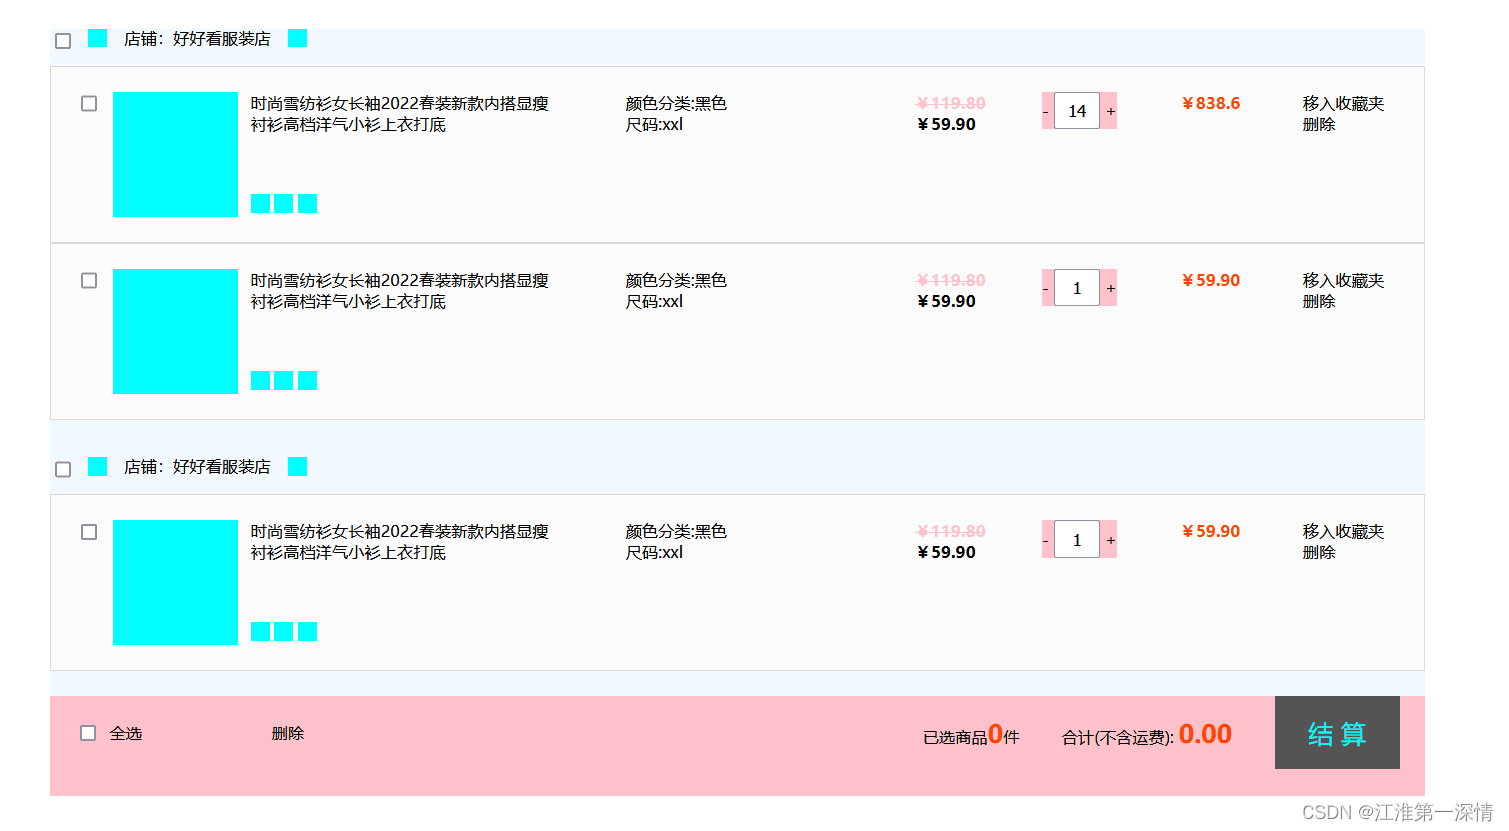Open the product thumbnail of the ¥838.6 item
The image size is (1509, 831).
[x=175, y=154]
